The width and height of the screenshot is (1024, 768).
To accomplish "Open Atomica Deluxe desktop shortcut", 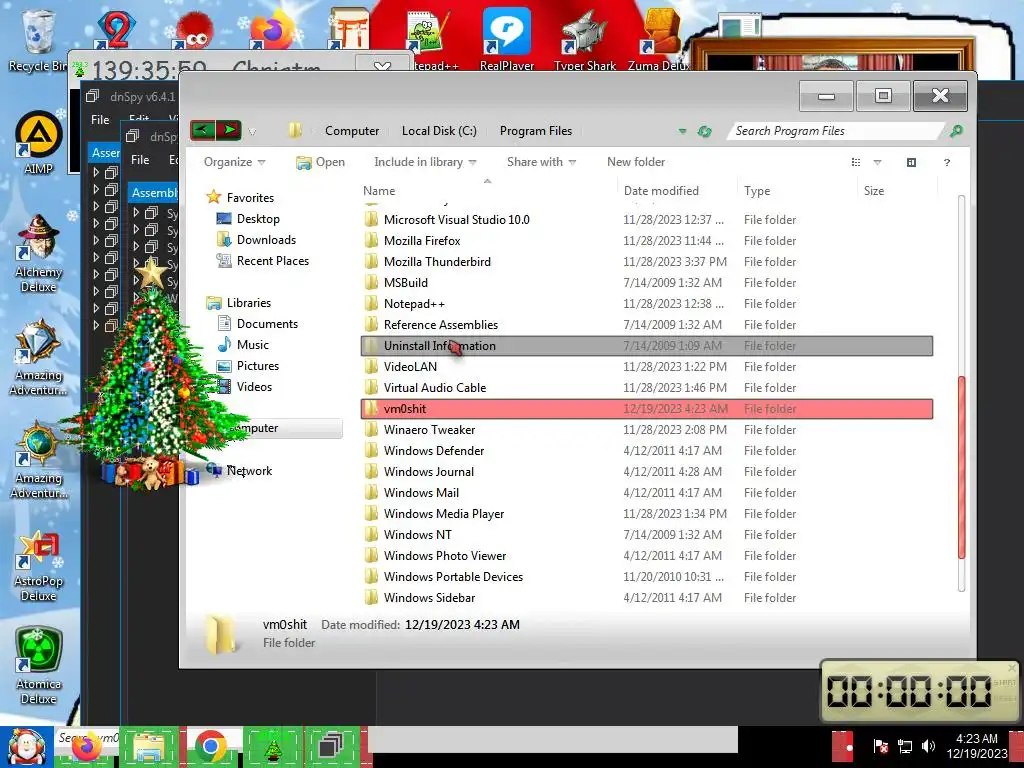I will (39, 666).
